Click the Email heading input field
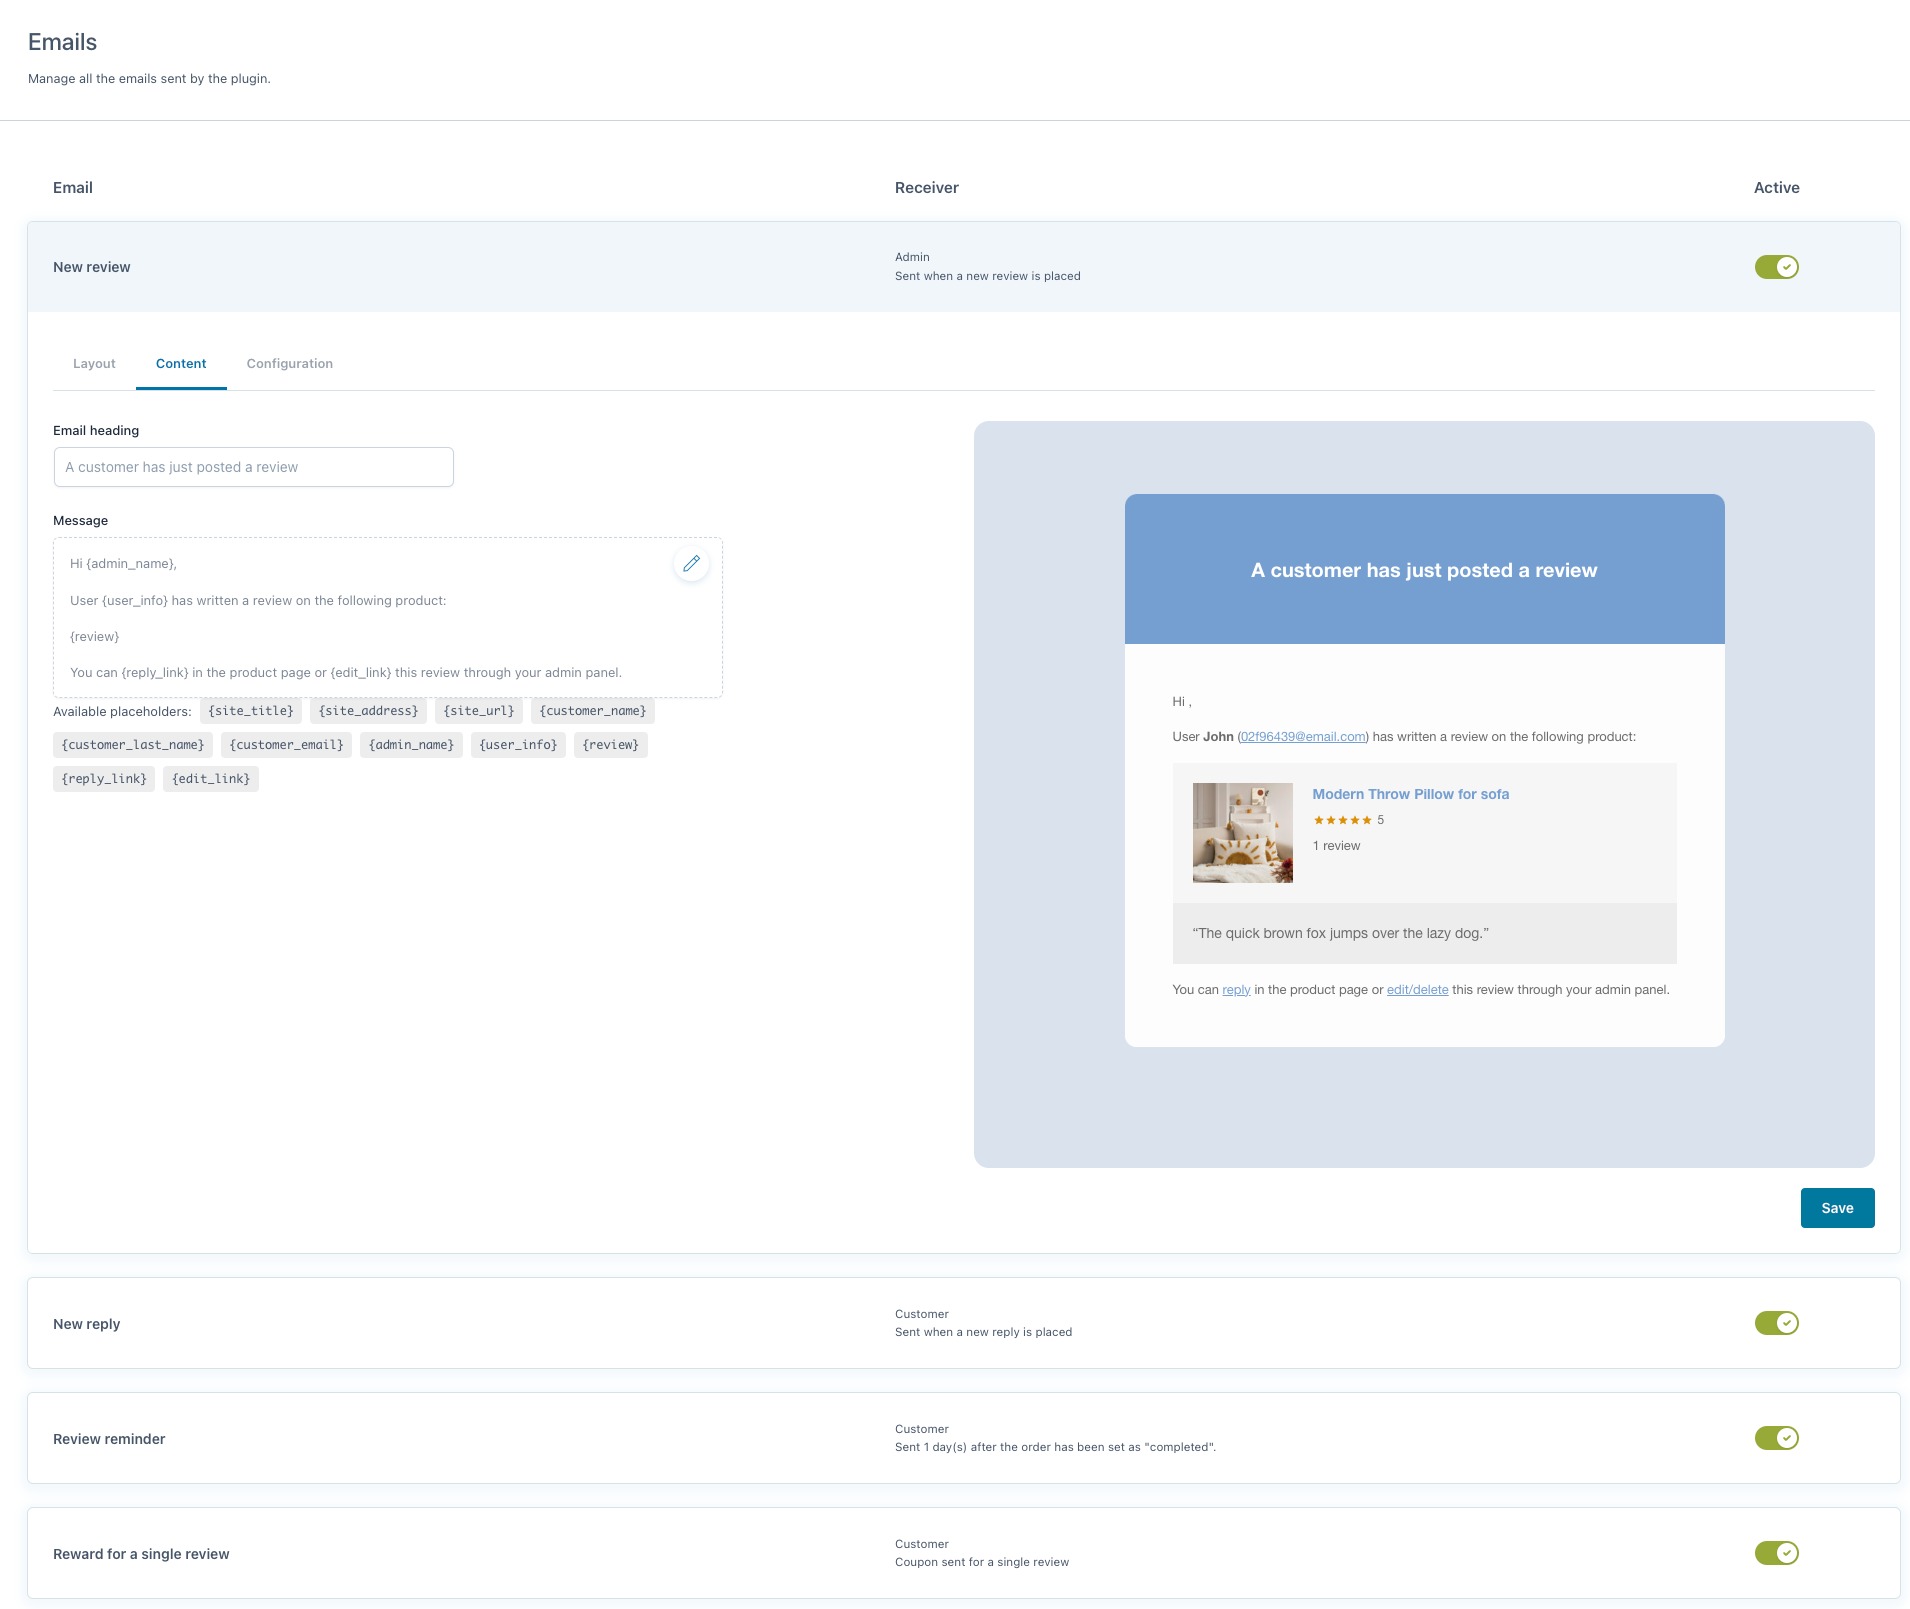The width and height of the screenshot is (1910, 1609). coord(253,467)
